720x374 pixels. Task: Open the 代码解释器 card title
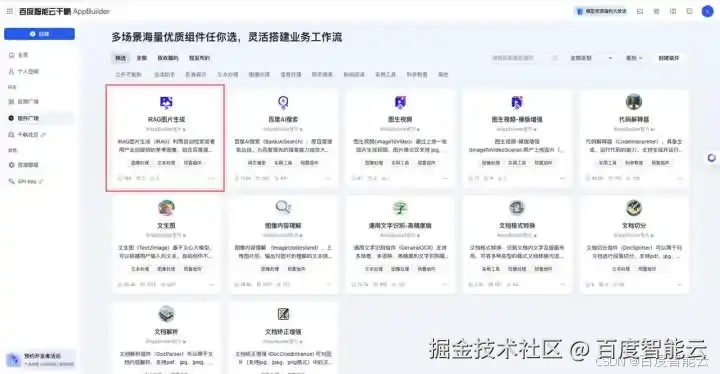click(x=634, y=119)
